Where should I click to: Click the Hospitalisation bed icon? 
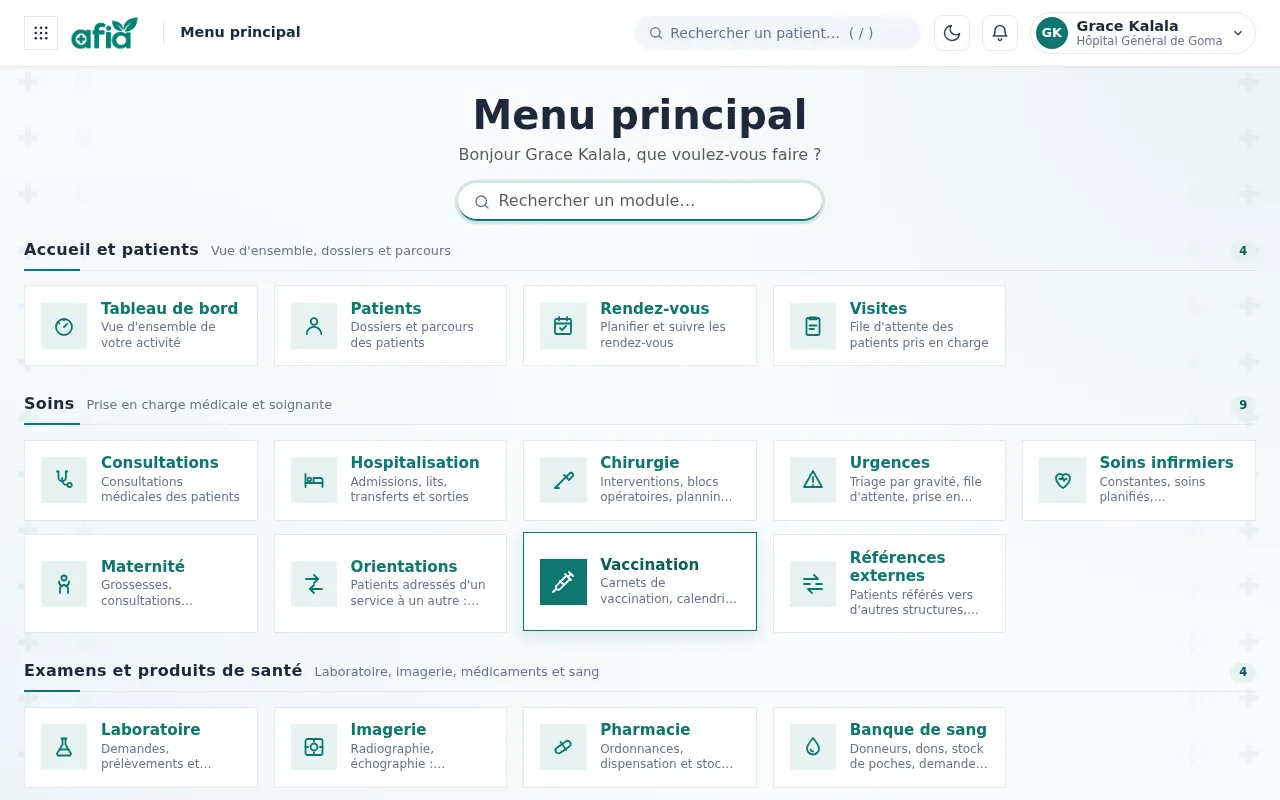click(314, 480)
